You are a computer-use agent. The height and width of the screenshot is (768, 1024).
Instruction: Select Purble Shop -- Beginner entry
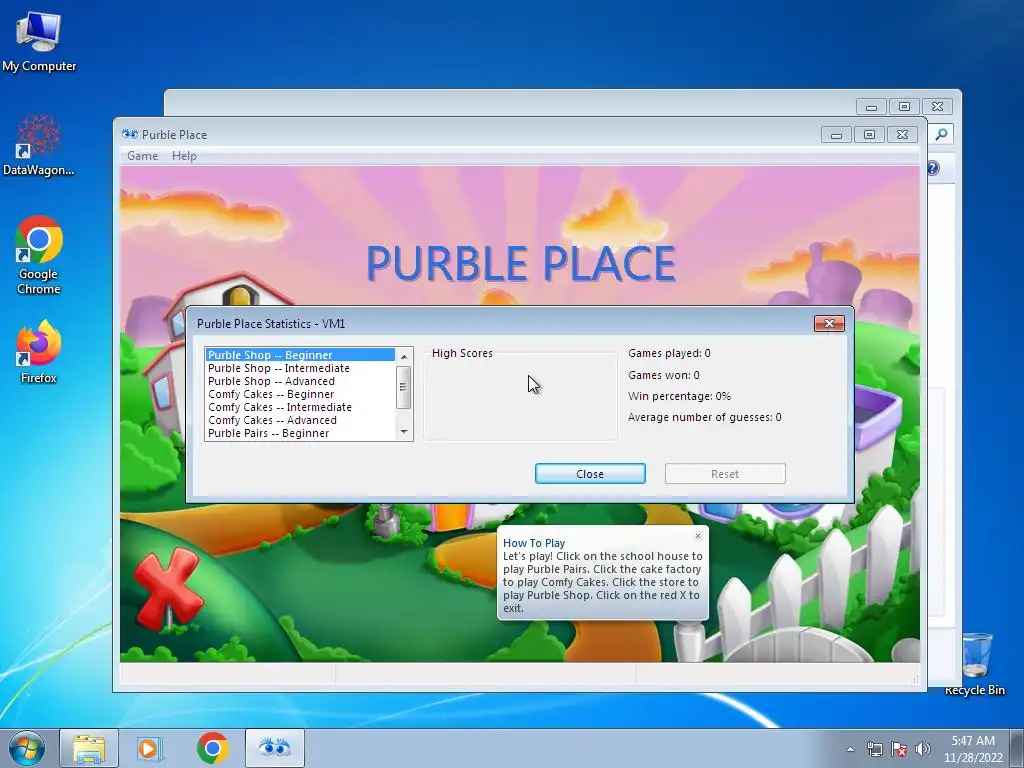[x=300, y=355]
